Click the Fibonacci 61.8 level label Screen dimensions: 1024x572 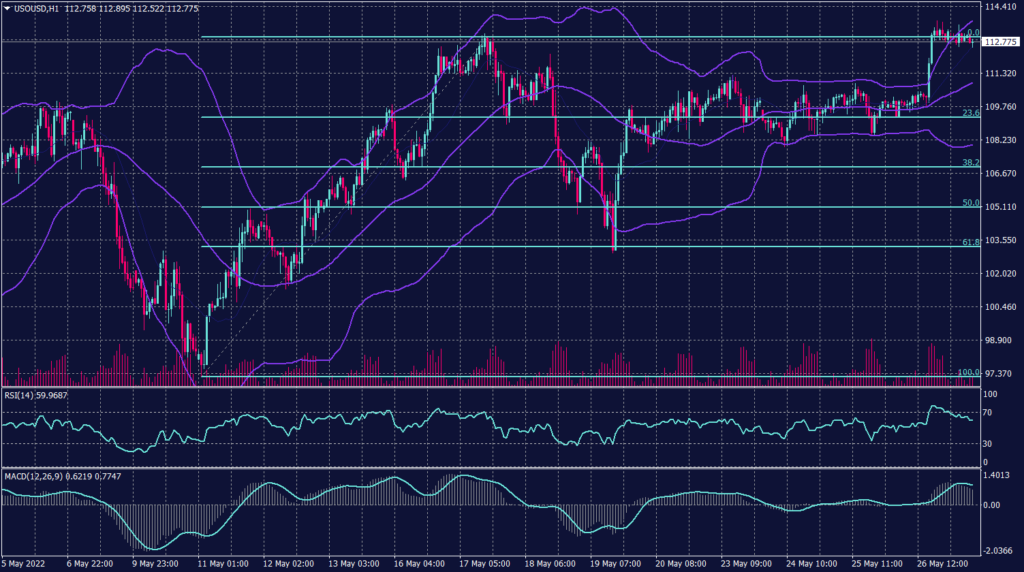click(x=968, y=242)
